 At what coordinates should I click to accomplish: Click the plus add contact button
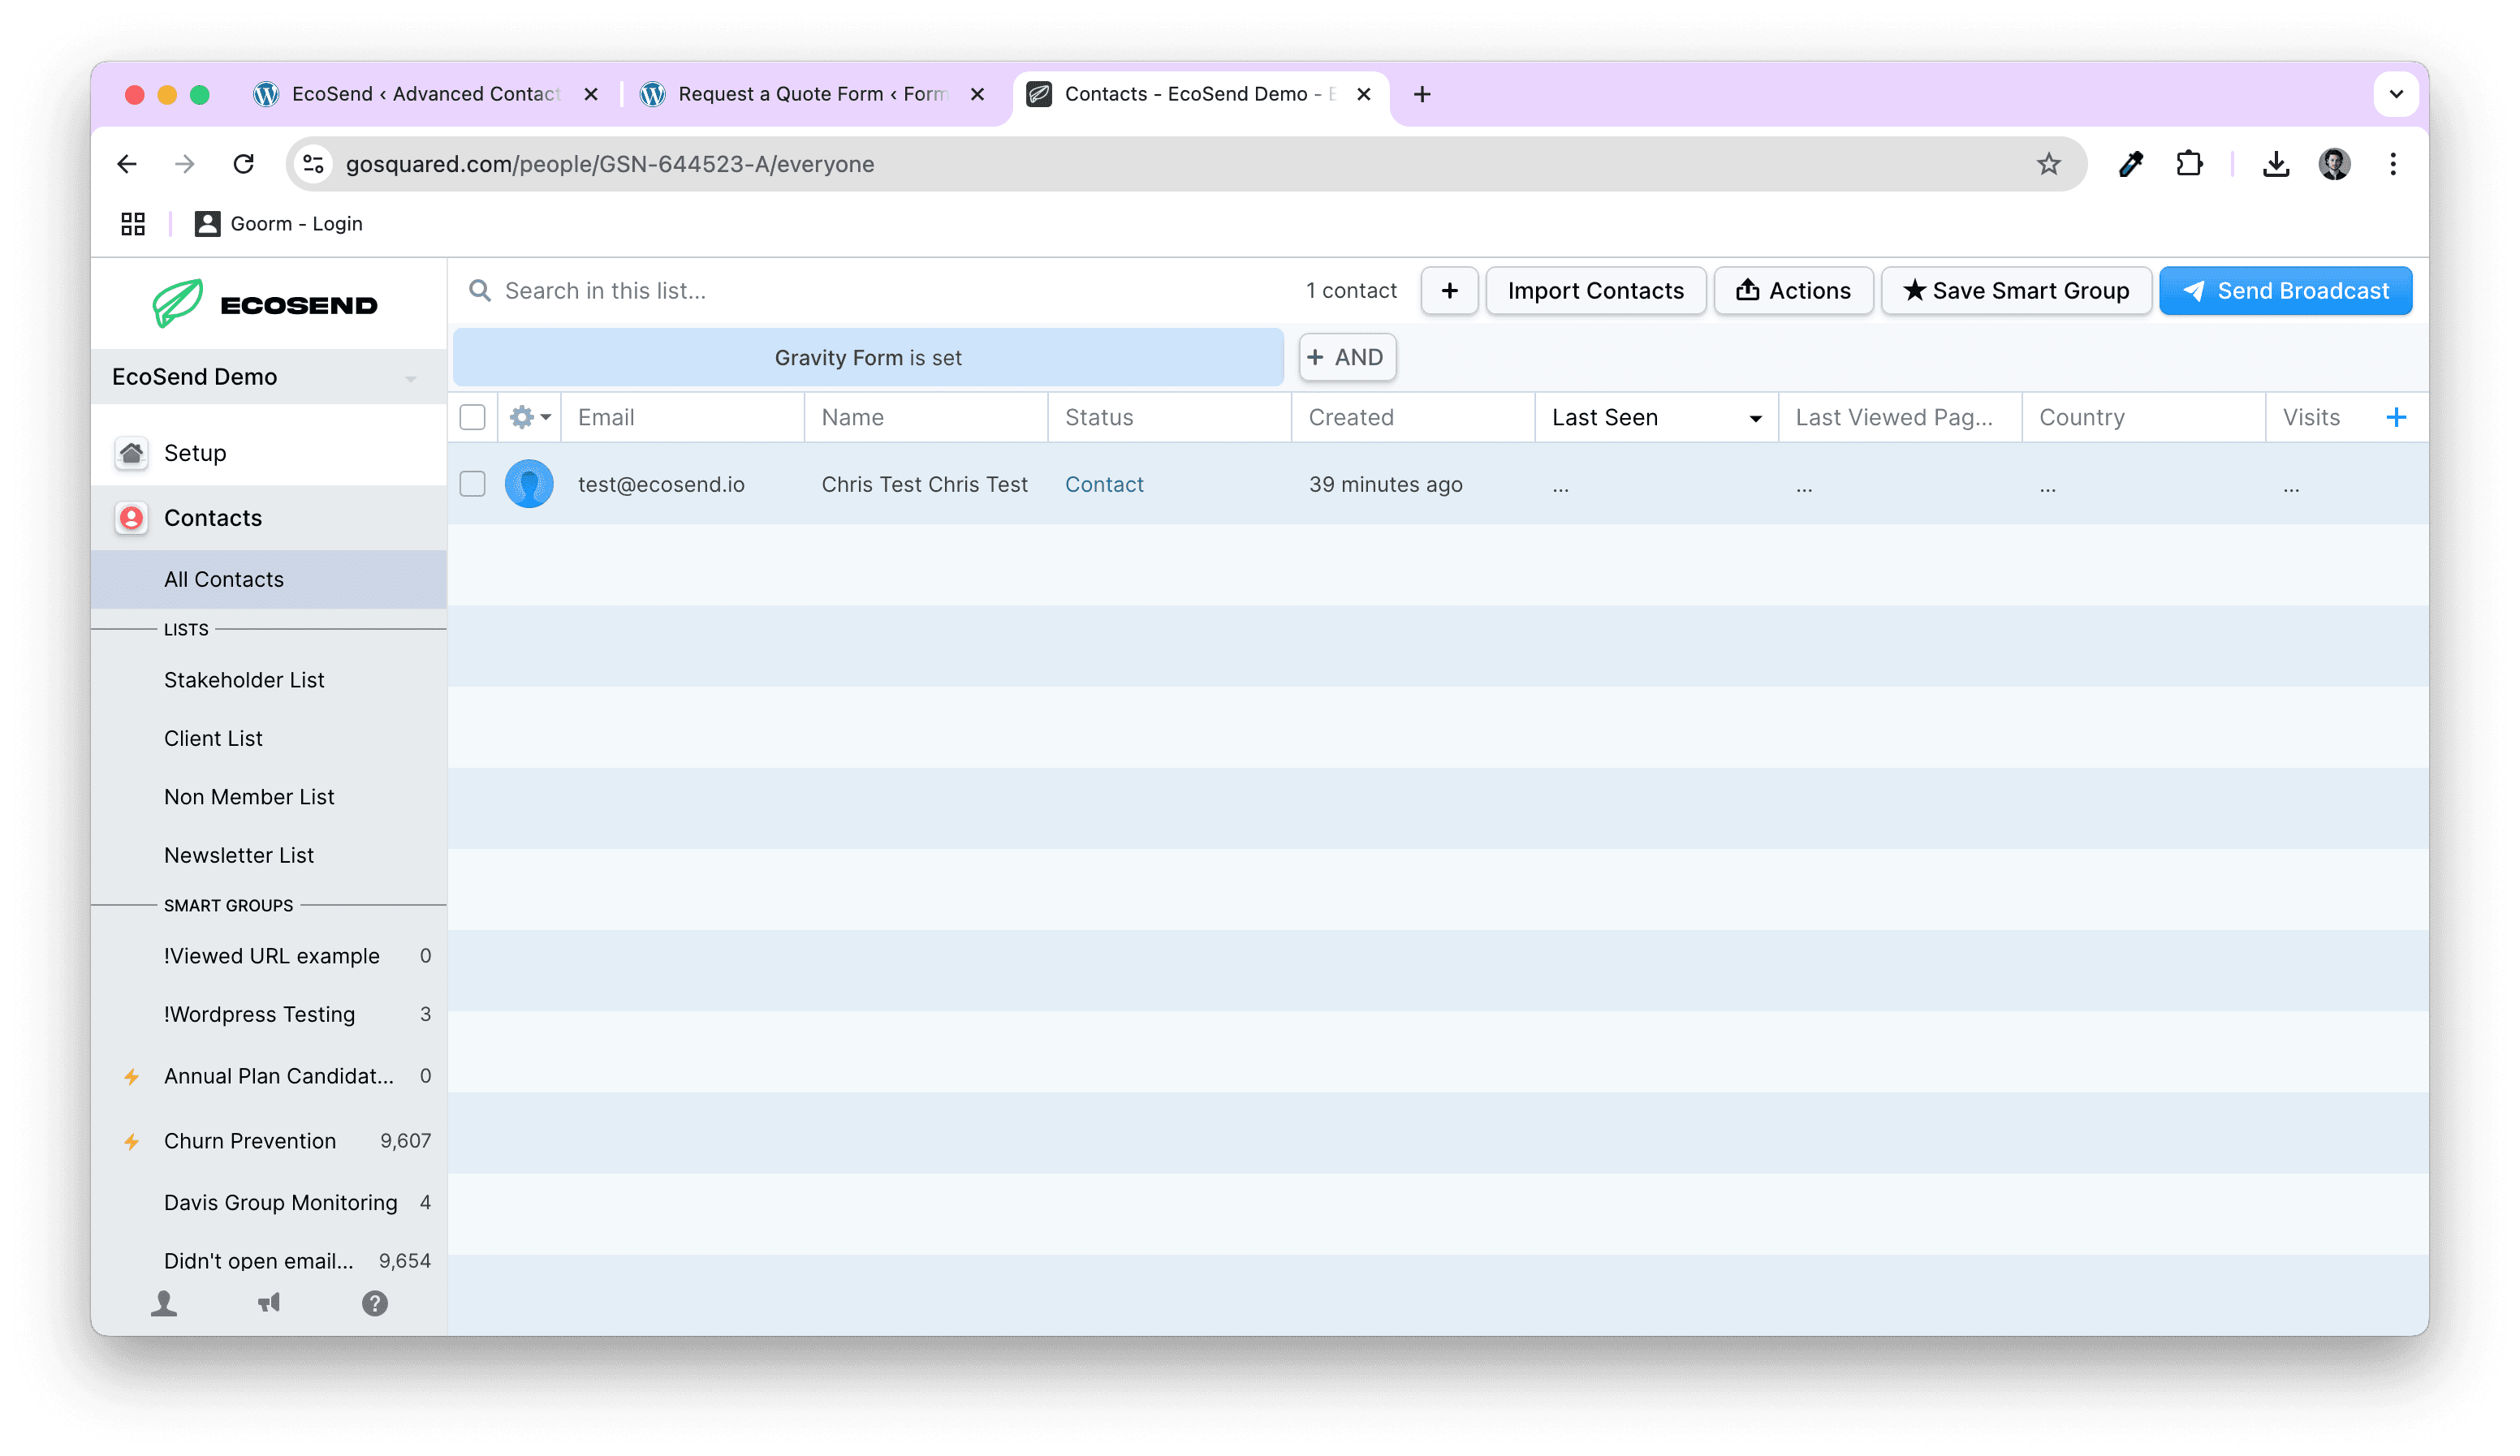tap(1449, 291)
